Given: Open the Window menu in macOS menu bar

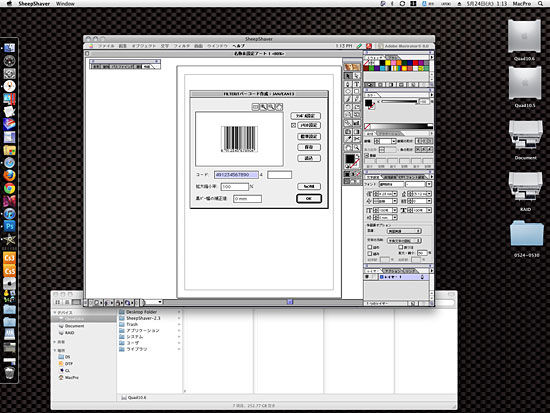Looking at the screenshot, I should pyautogui.click(x=65, y=4).
